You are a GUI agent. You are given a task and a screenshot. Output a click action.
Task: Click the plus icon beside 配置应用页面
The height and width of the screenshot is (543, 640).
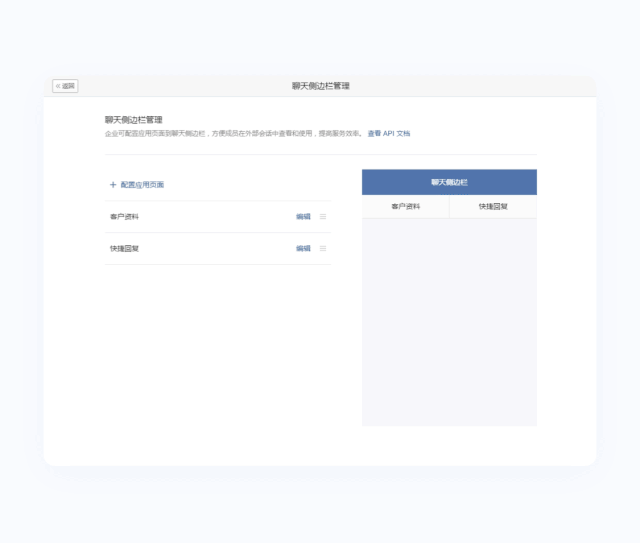coord(113,185)
